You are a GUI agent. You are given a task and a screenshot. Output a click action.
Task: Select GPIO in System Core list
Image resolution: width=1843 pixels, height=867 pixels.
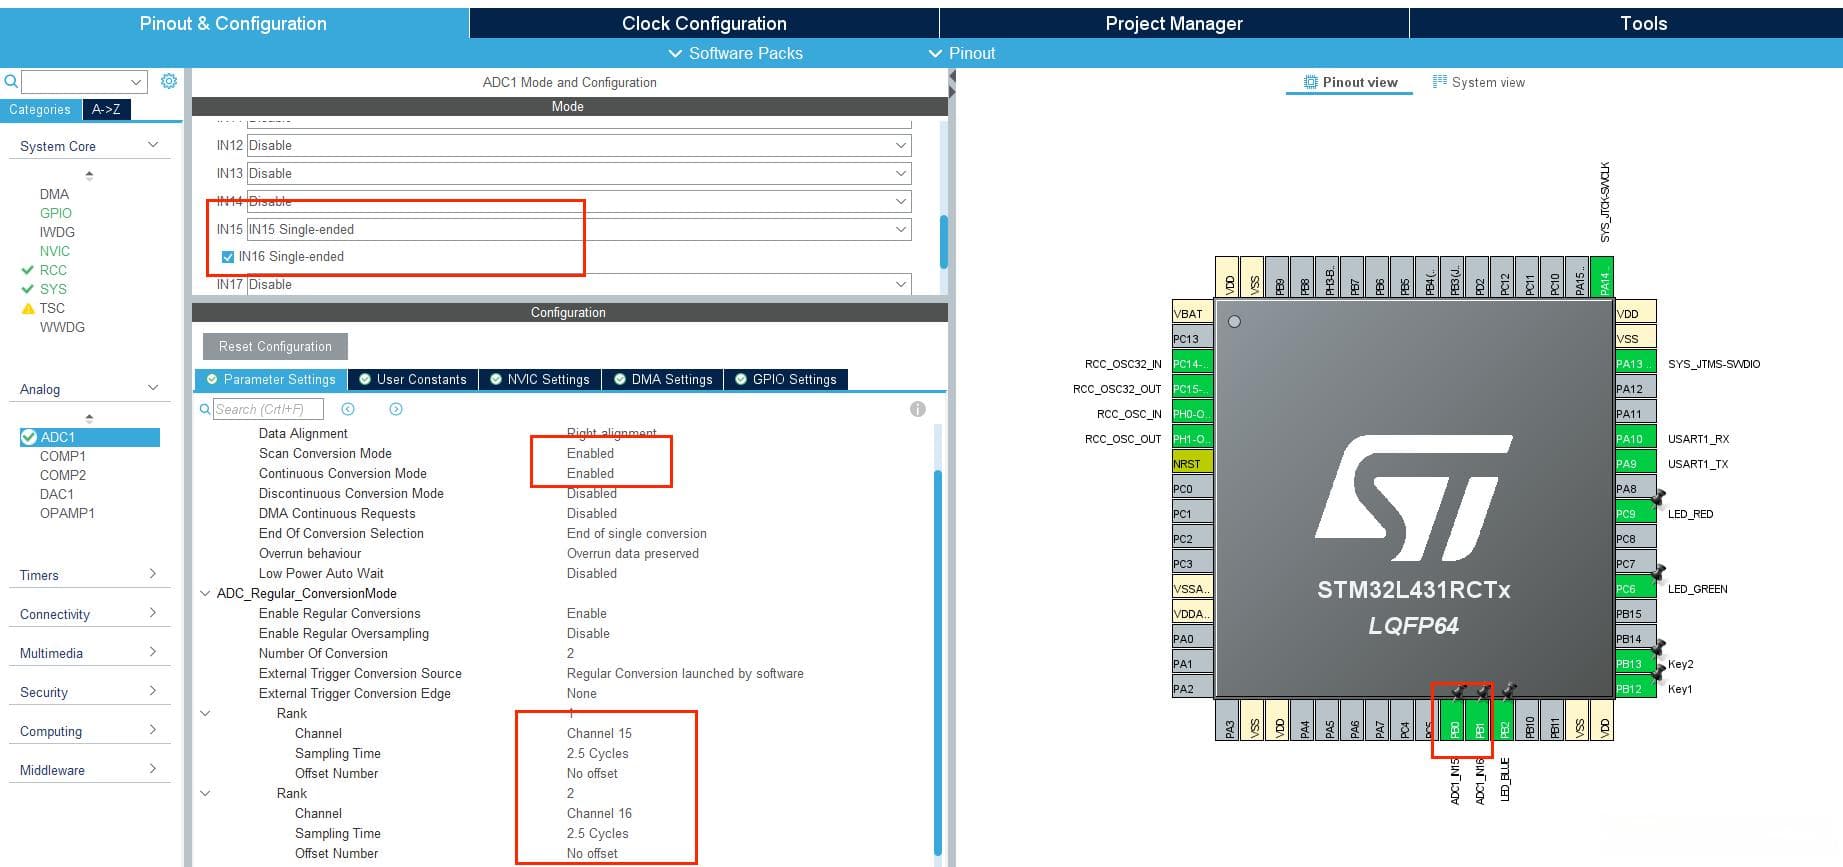point(56,213)
